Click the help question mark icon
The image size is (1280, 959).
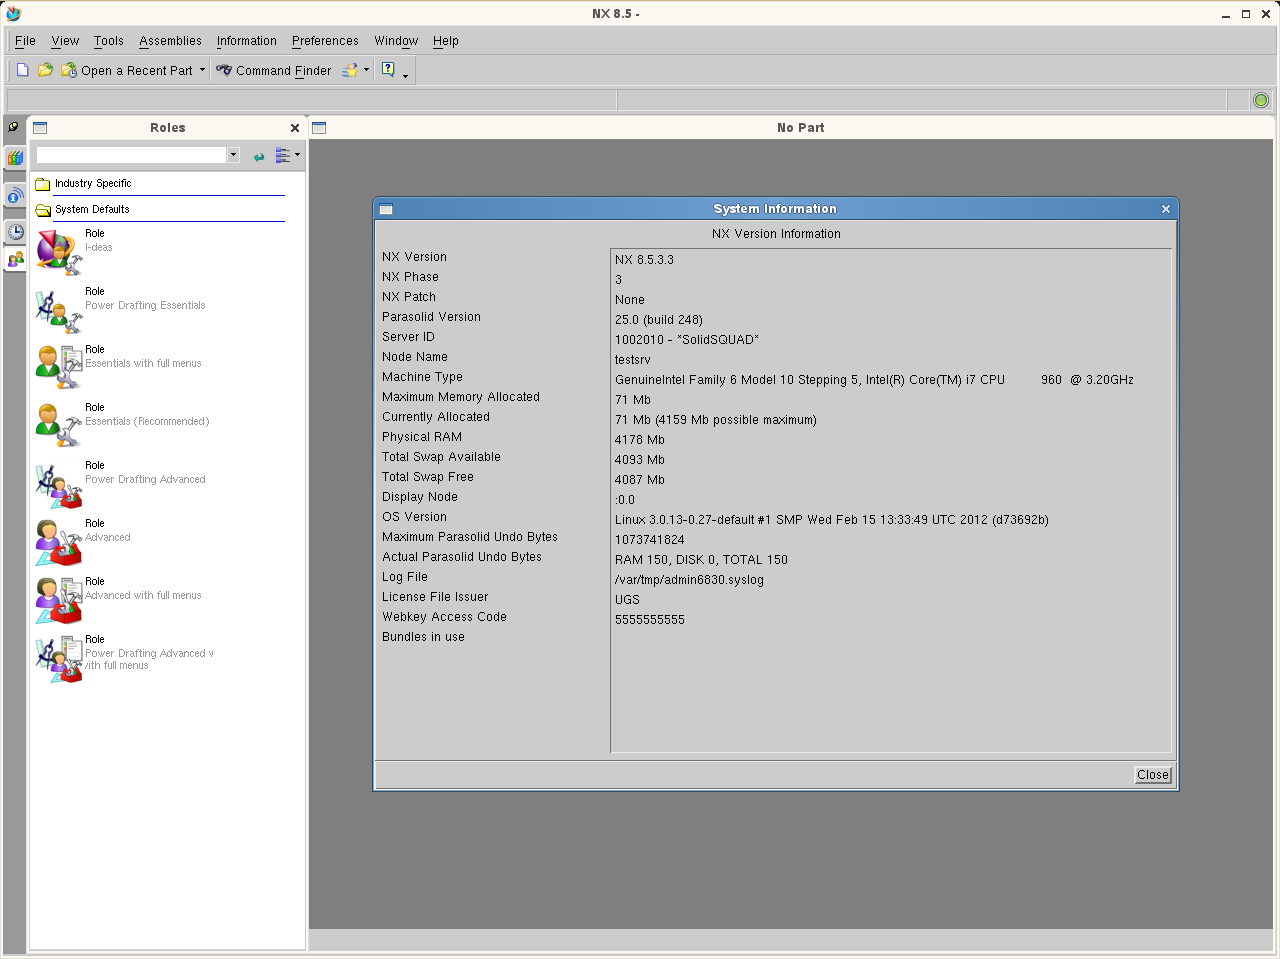pos(388,70)
